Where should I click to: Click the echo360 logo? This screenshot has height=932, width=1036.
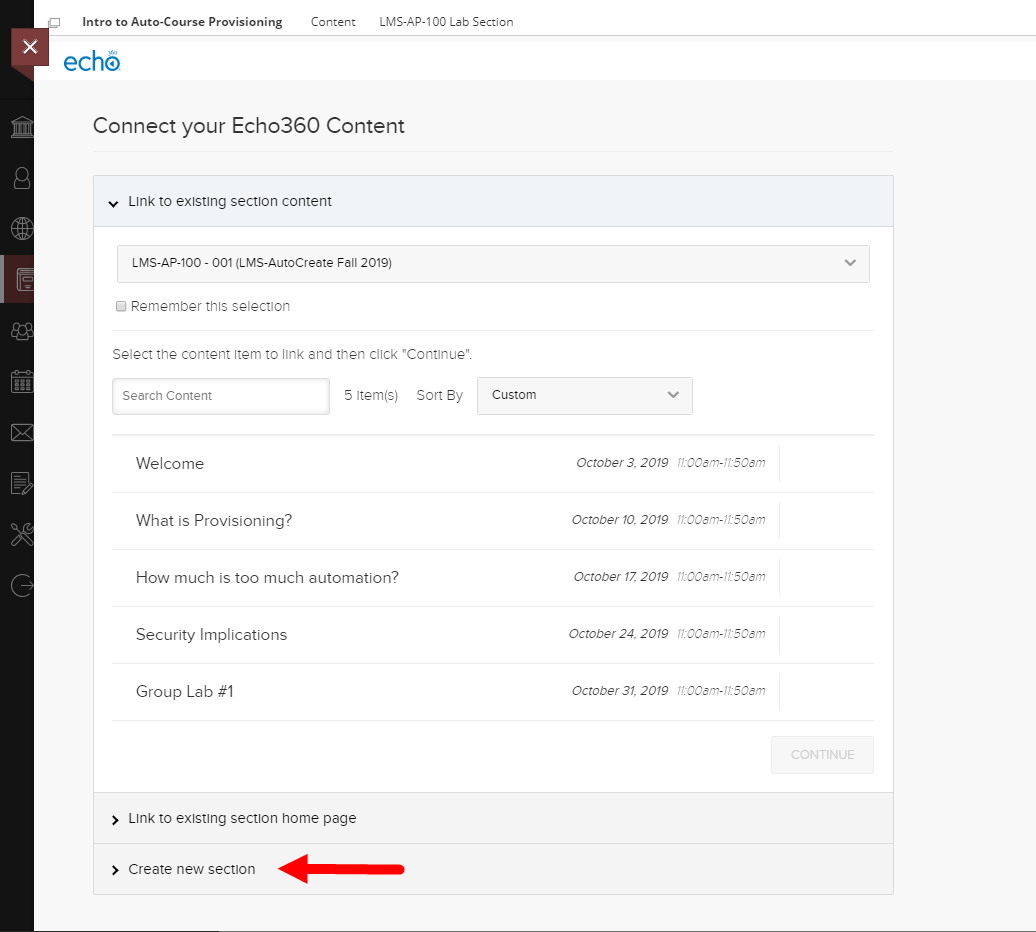(91, 61)
